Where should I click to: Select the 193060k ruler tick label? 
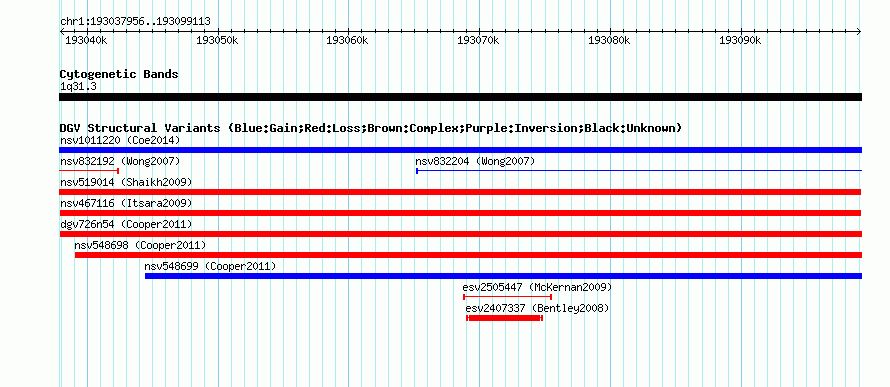(x=347, y=41)
